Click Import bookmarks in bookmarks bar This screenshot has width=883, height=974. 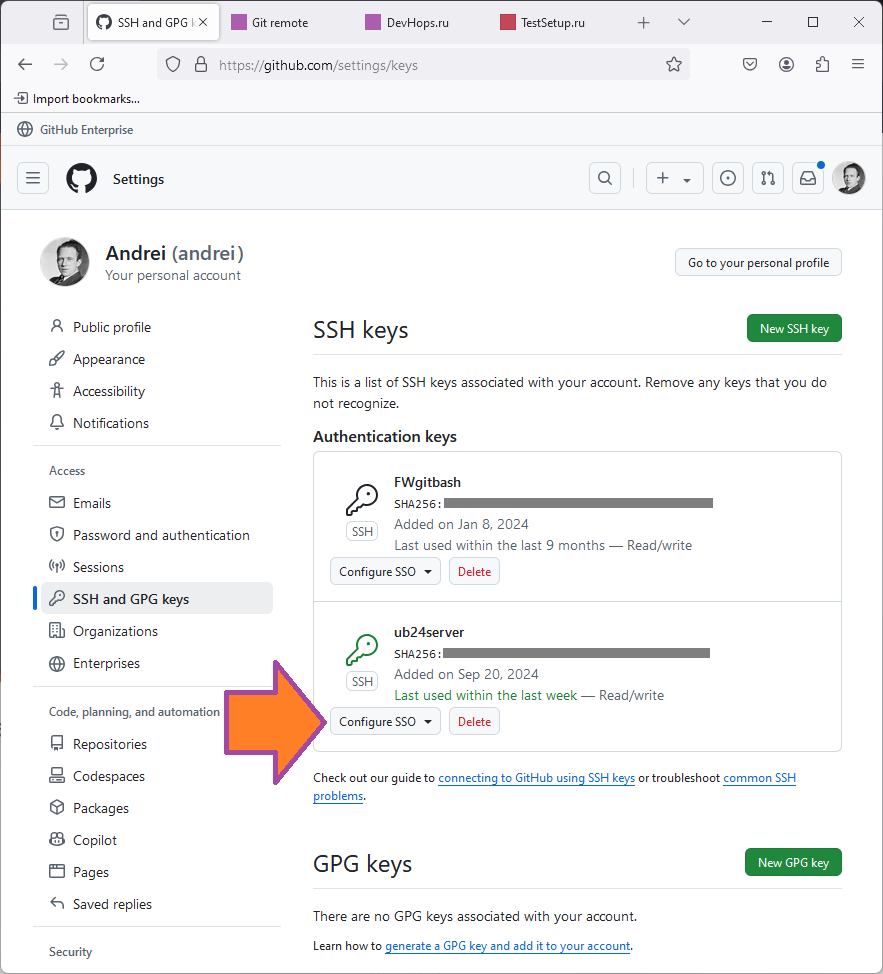click(77, 99)
